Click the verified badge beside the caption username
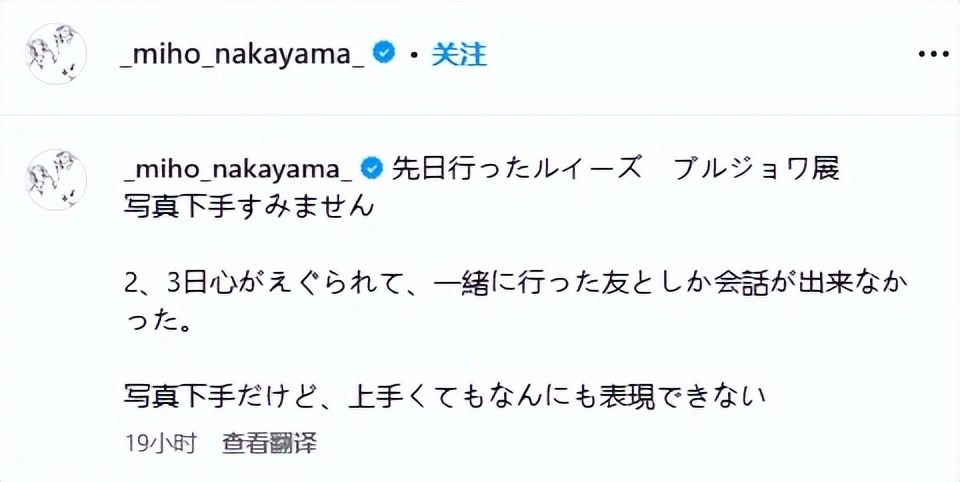The width and height of the screenshot is (960, 482). tap(371, 167)
